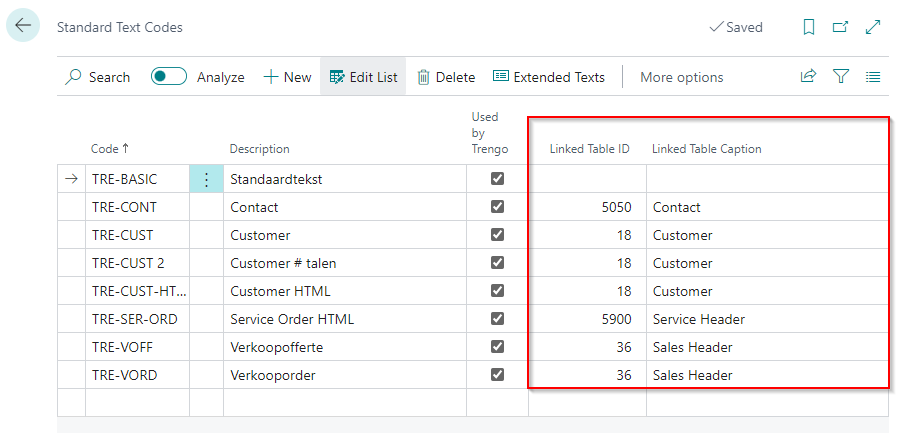
Task: Select the TRE-CUST code cell
Action: coord(137,235)
